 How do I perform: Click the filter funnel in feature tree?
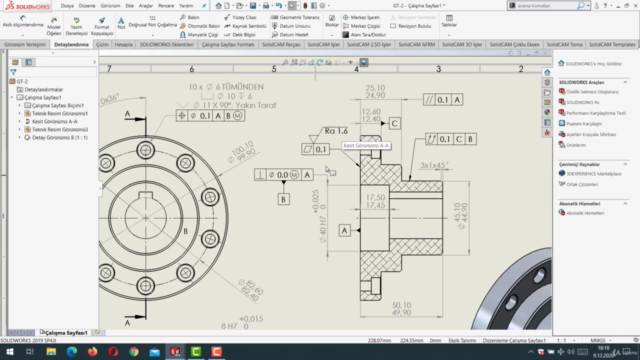[x=13, y=72]
